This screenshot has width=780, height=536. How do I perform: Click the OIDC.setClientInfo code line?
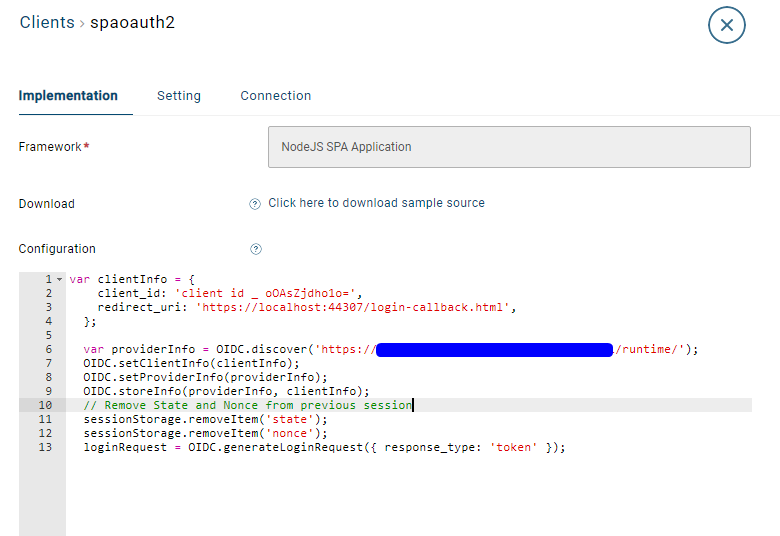coord(192,363)
